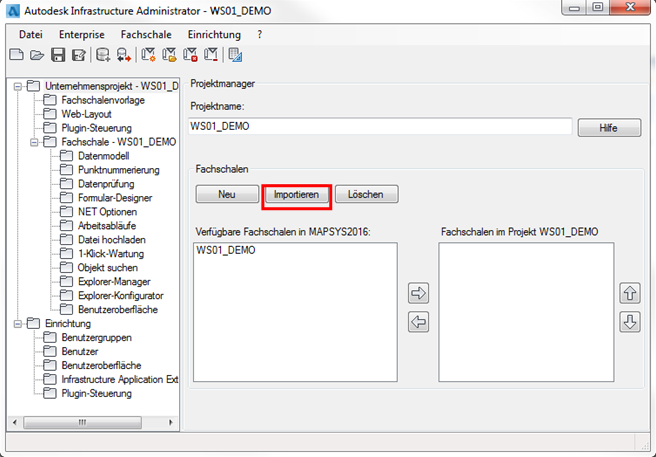Click the folder icon beside Benutzer
The width and height of the screenshot is (656, 457).
click(50, 351)
